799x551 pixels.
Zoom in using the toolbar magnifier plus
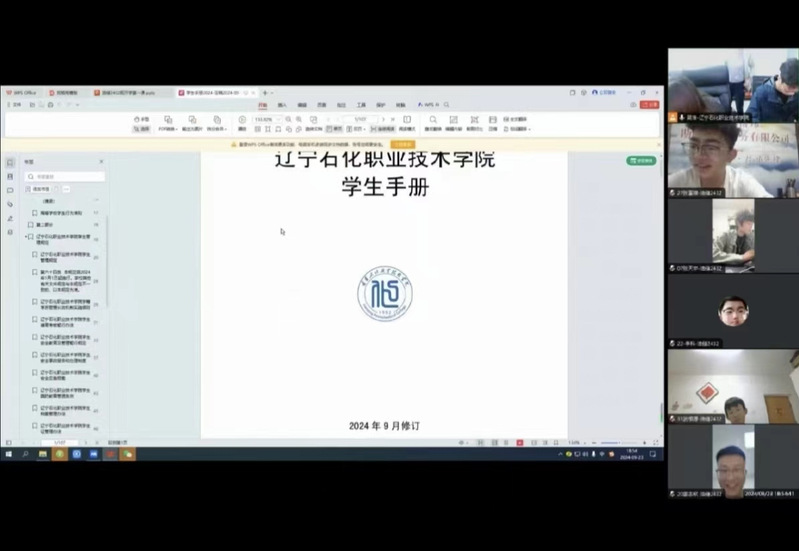299,119
